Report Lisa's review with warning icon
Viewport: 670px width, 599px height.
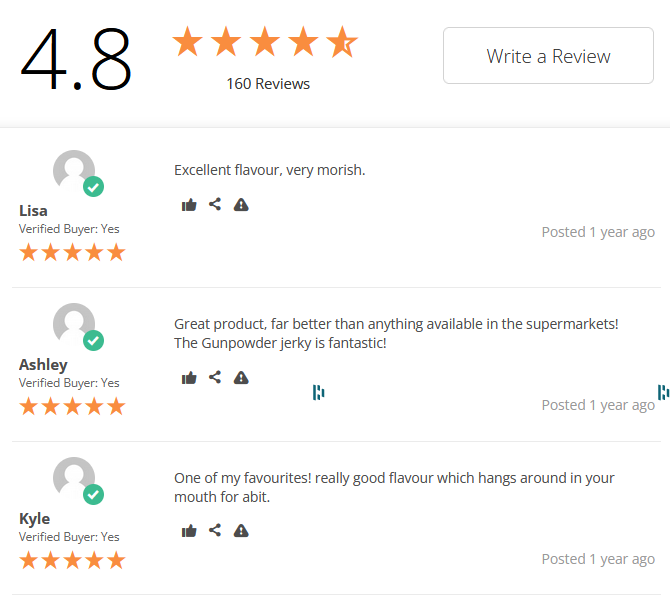241,205
